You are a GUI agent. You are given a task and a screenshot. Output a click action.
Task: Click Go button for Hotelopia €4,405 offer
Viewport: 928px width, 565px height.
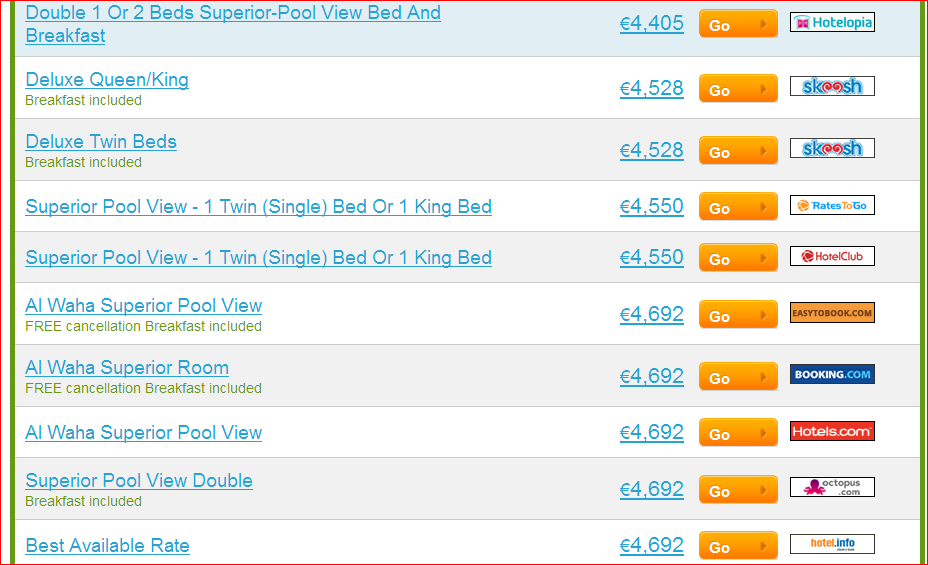[x=738, y=24]
